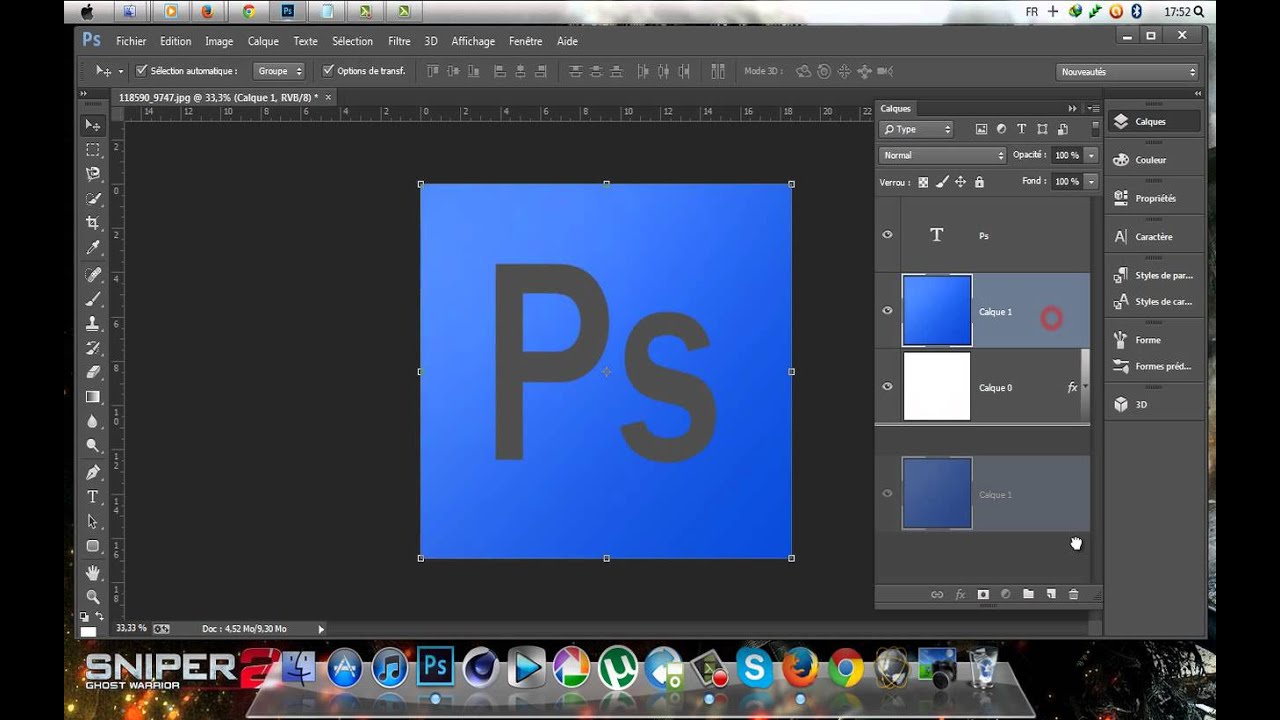Filter layers by adjustment circle icon
This screenshot has width=1280, height=720.
pyautogui.click(x=1001, y=129)
